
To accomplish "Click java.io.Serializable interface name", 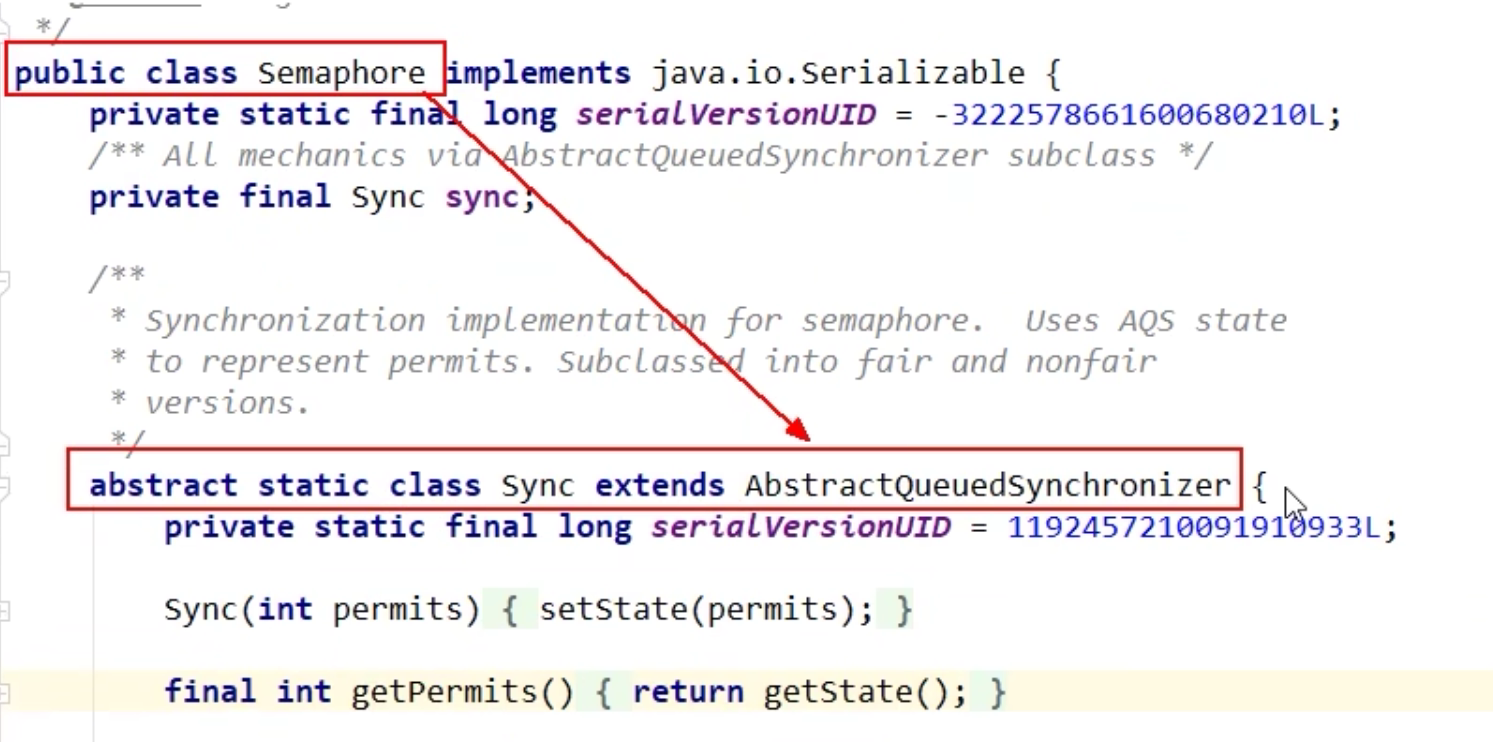I will tap(838, 74).
